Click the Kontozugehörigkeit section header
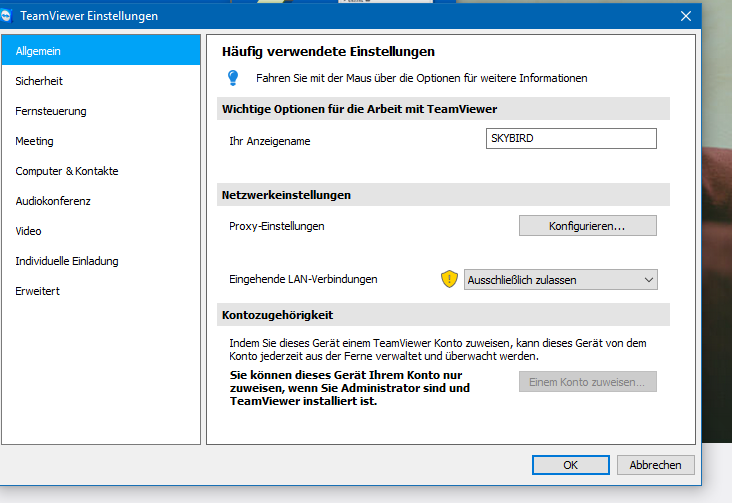Viewport: 732px width, 503px height. [443, 315]
